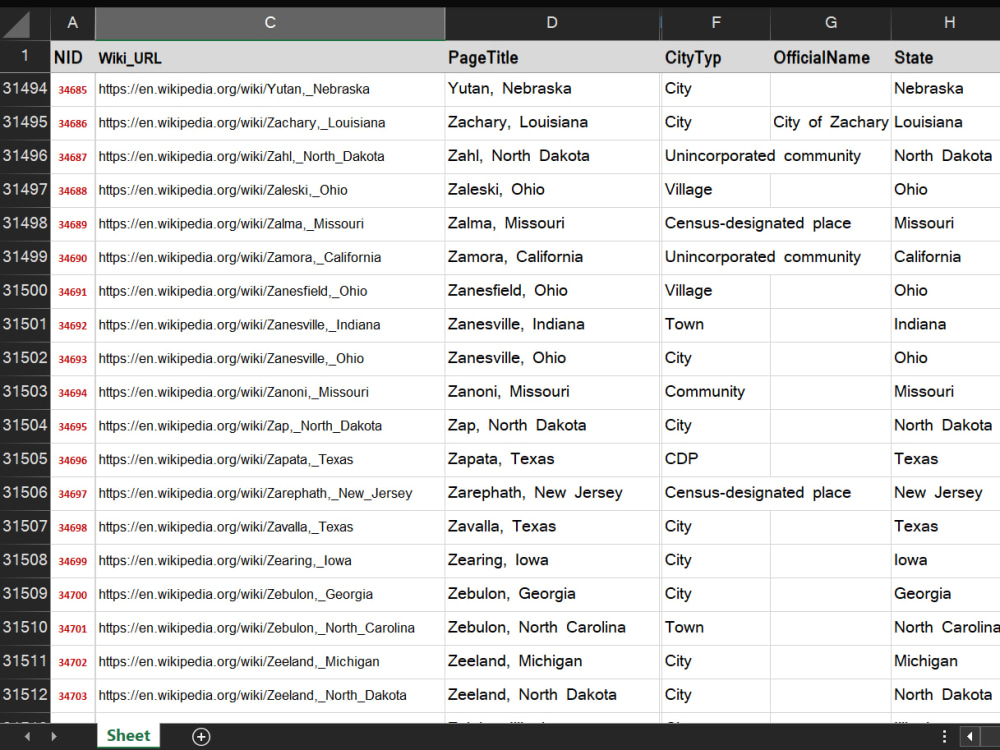
Task: Select row header 31512
Action: pyautogui.click(x=25, y=695)
